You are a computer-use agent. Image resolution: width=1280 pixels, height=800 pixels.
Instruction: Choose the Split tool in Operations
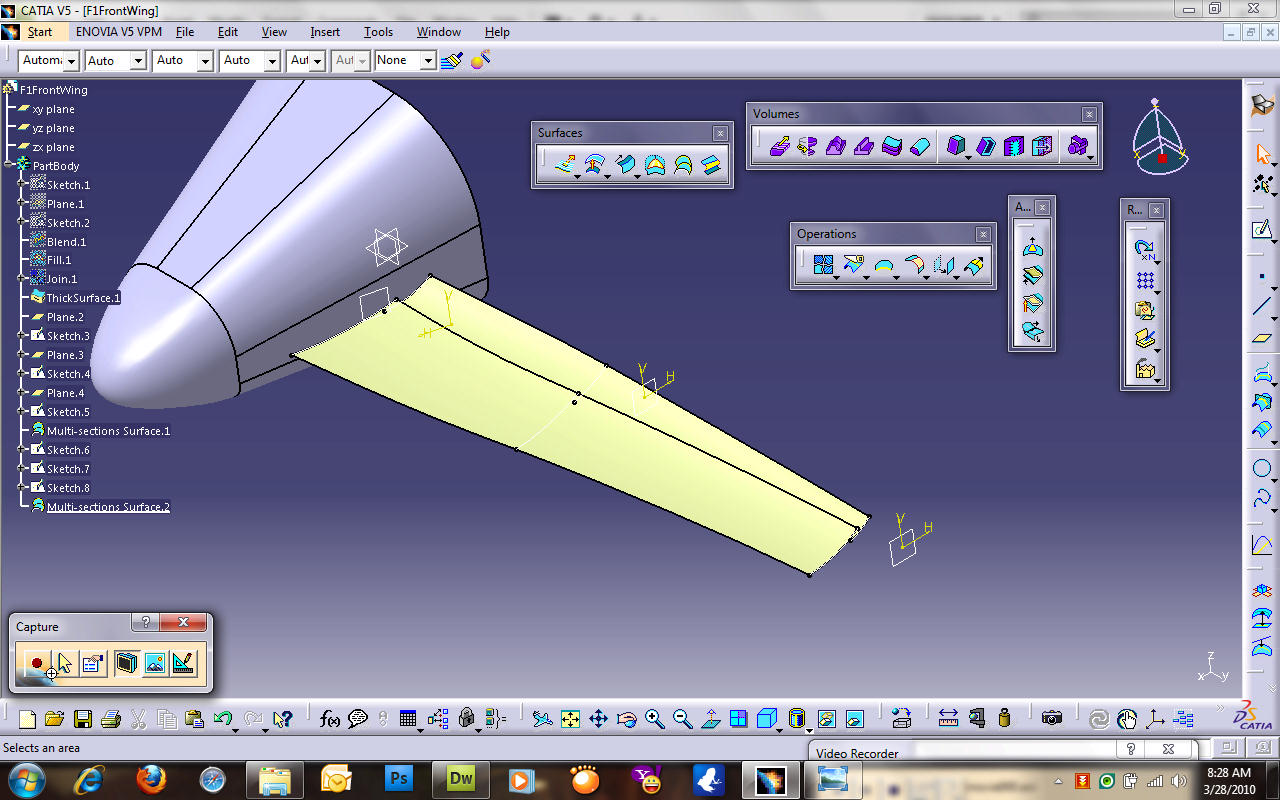(x=852, y=265)
